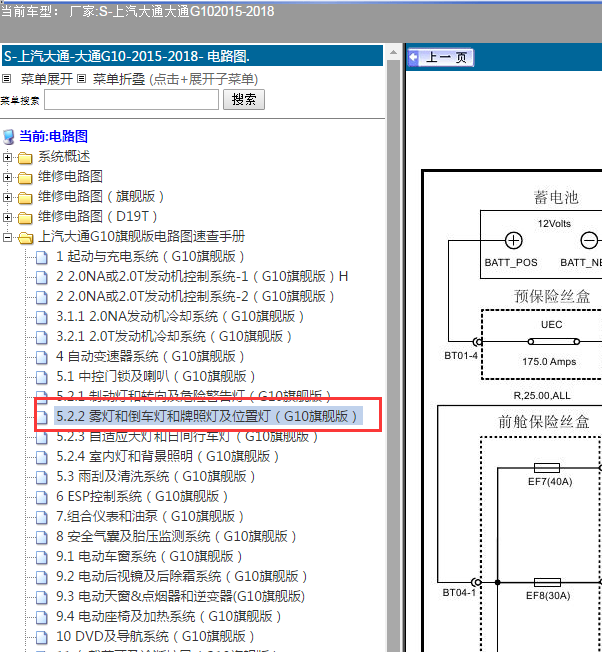
Task: Focus the 菜单搜索 input field
Action: click(131, 100)
